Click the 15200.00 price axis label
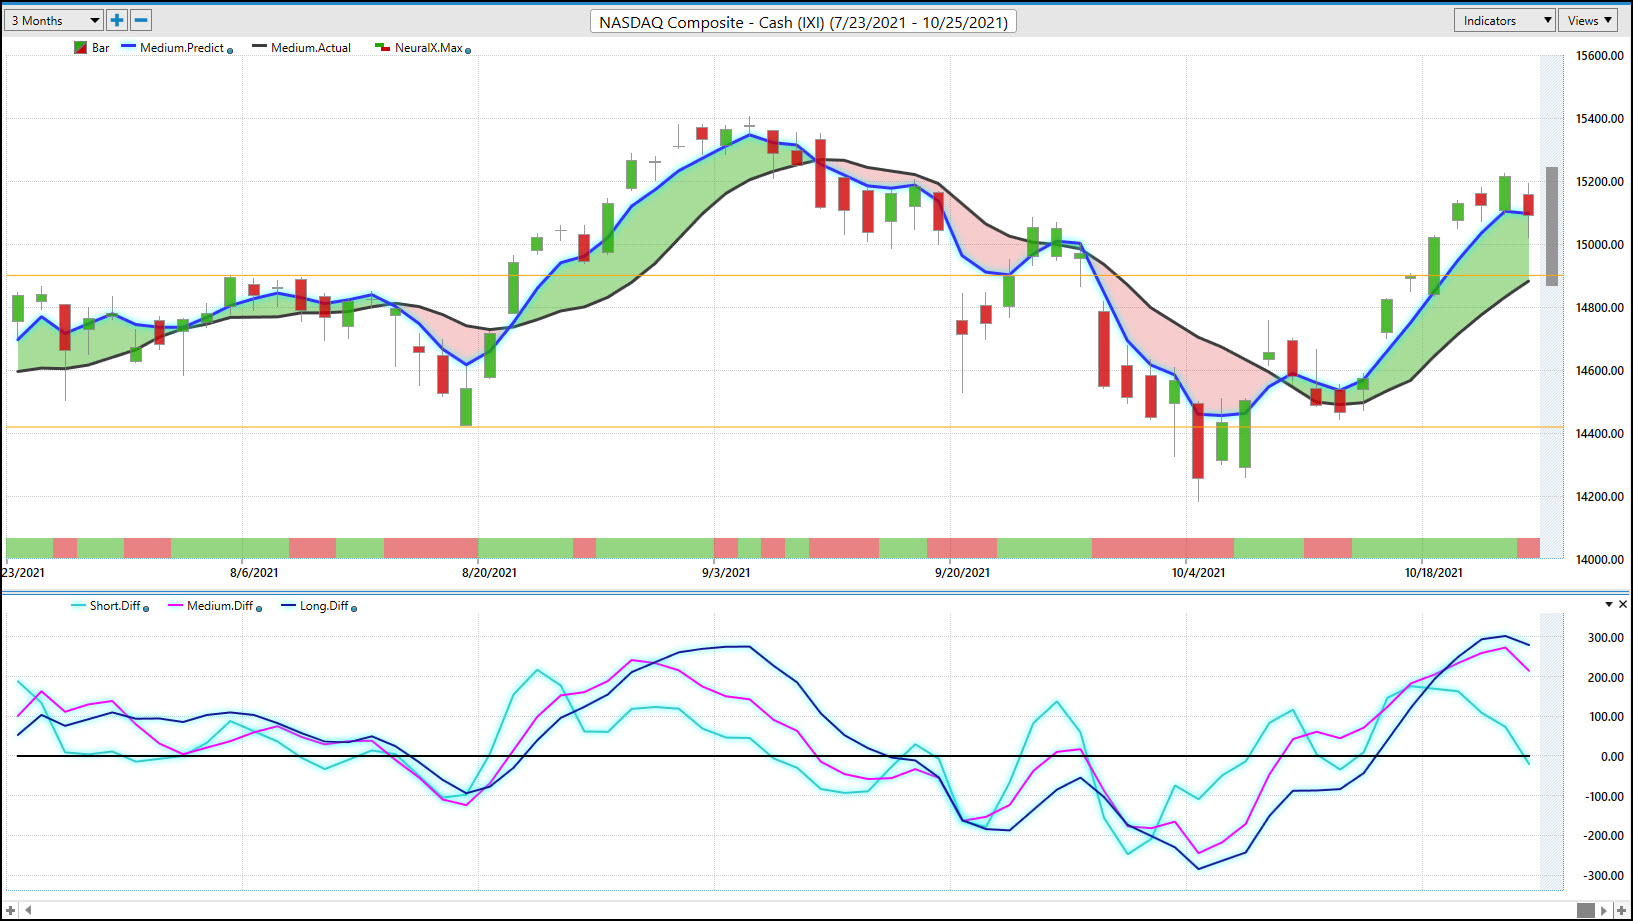 tap(1600, 182)
